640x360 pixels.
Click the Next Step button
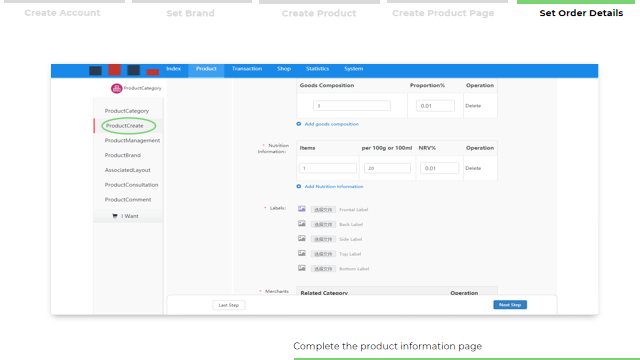pyautogui.click(x=510, y=305)
